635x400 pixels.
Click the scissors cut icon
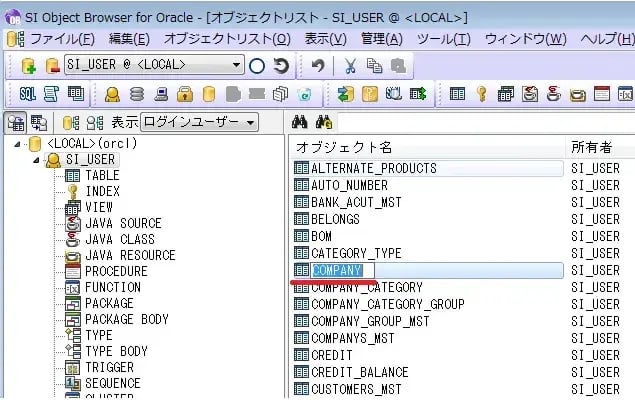point(350,65)
